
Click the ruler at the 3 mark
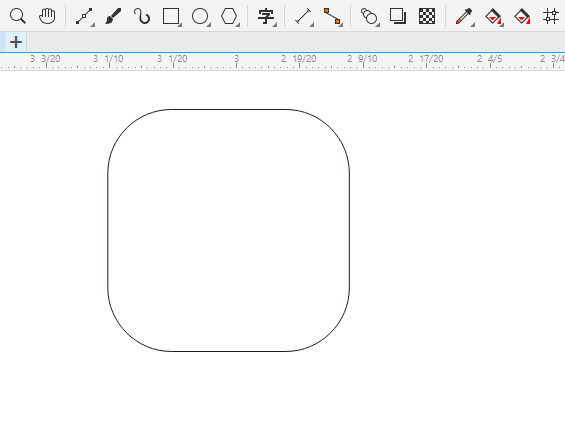(x=236, y=59)
